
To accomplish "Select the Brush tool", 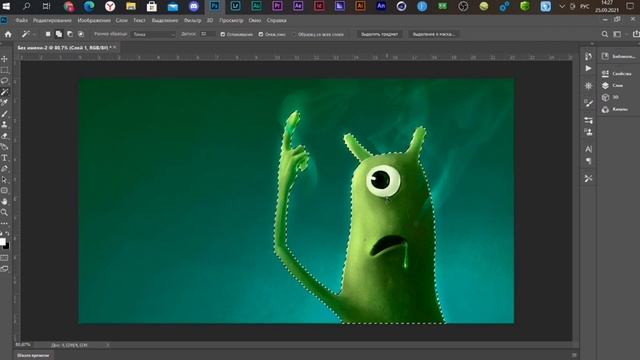I will click(4, 114).
